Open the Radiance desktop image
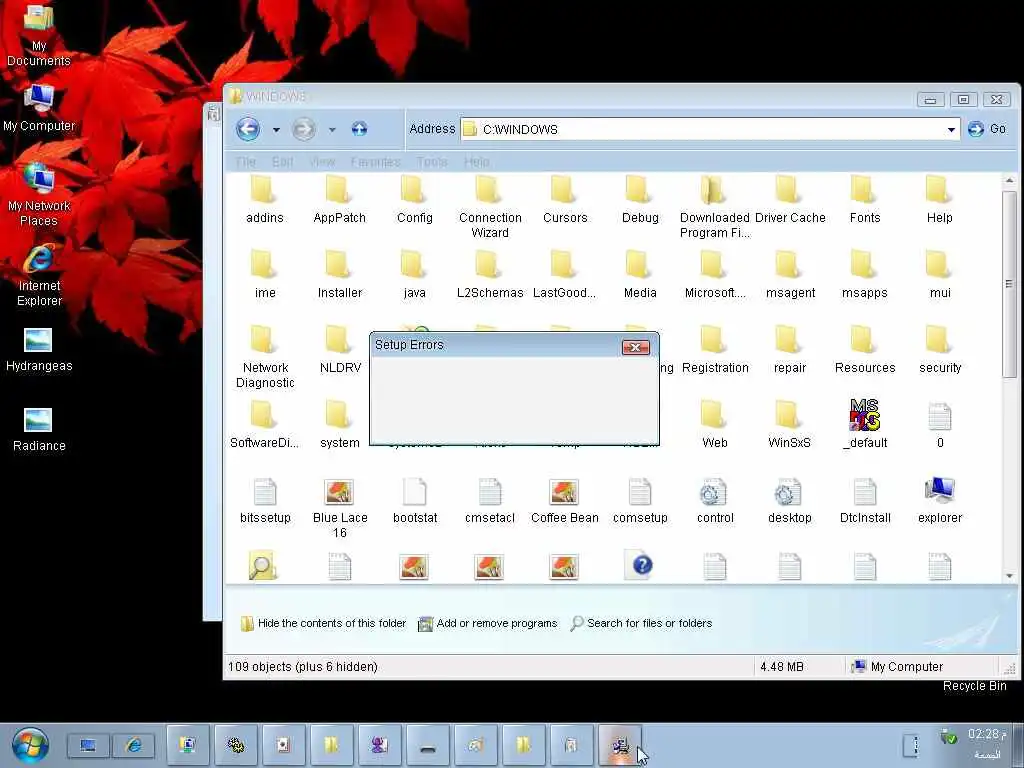The image size is (1024, 768). (39, 430)
